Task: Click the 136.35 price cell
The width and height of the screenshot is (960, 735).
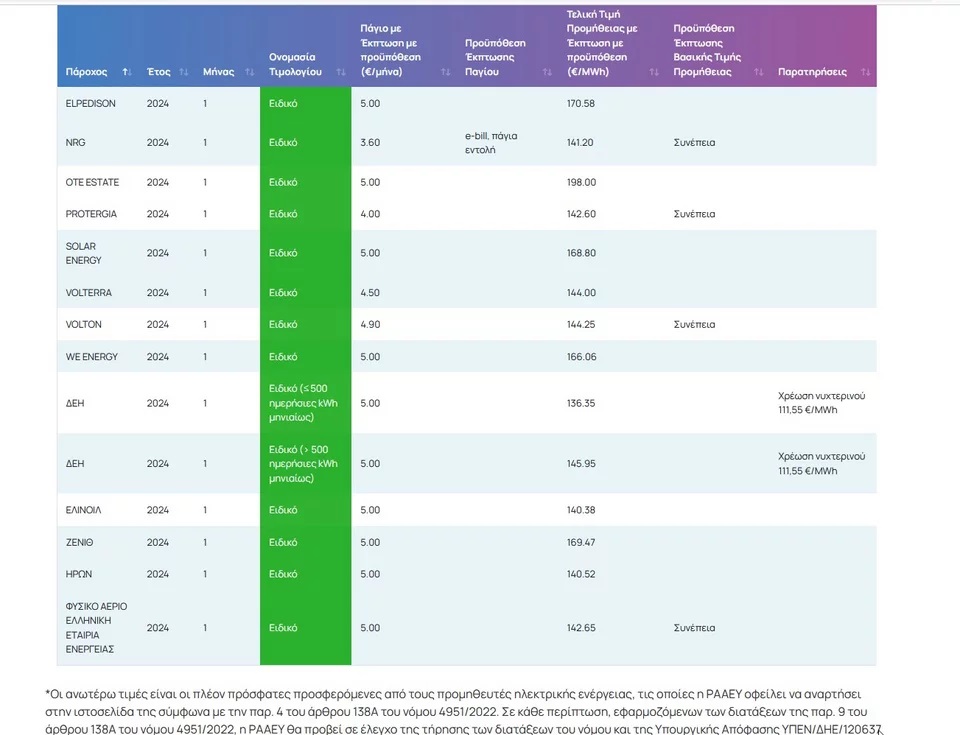Action: point(580,403)
